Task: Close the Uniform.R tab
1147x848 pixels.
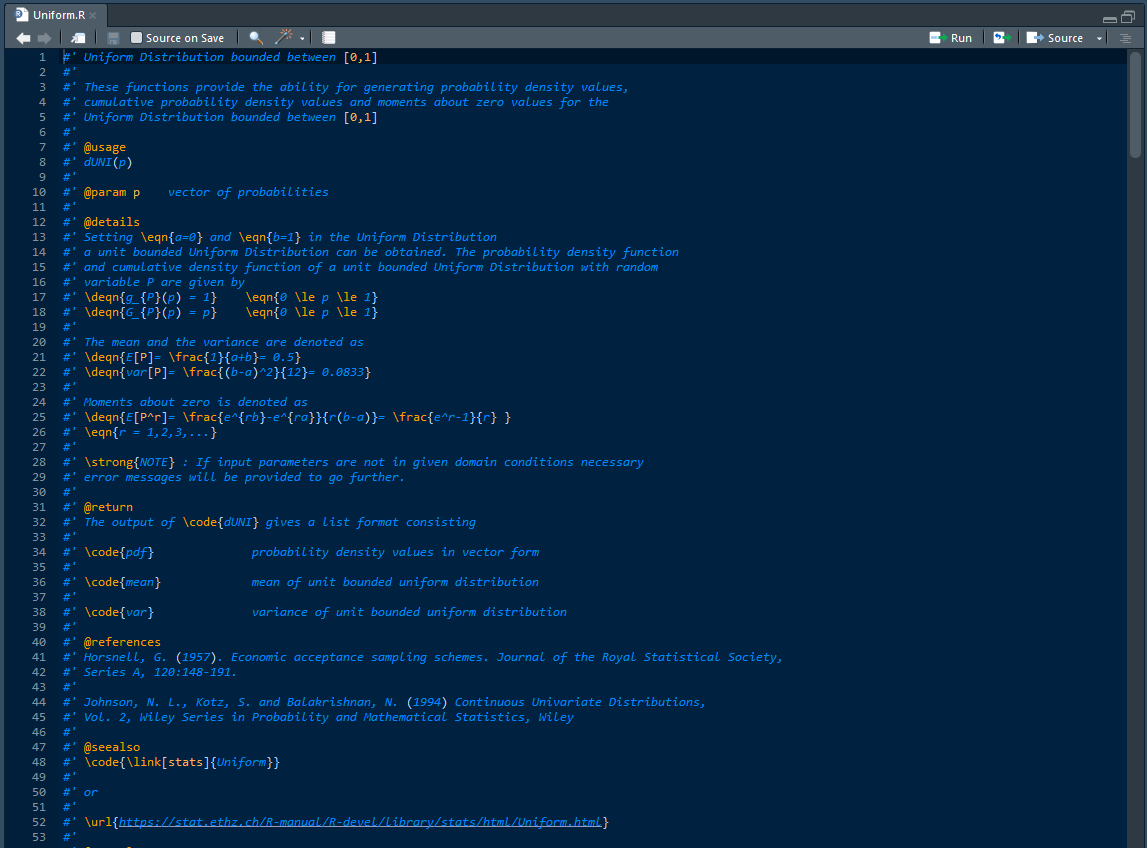Action: point(93,15)
